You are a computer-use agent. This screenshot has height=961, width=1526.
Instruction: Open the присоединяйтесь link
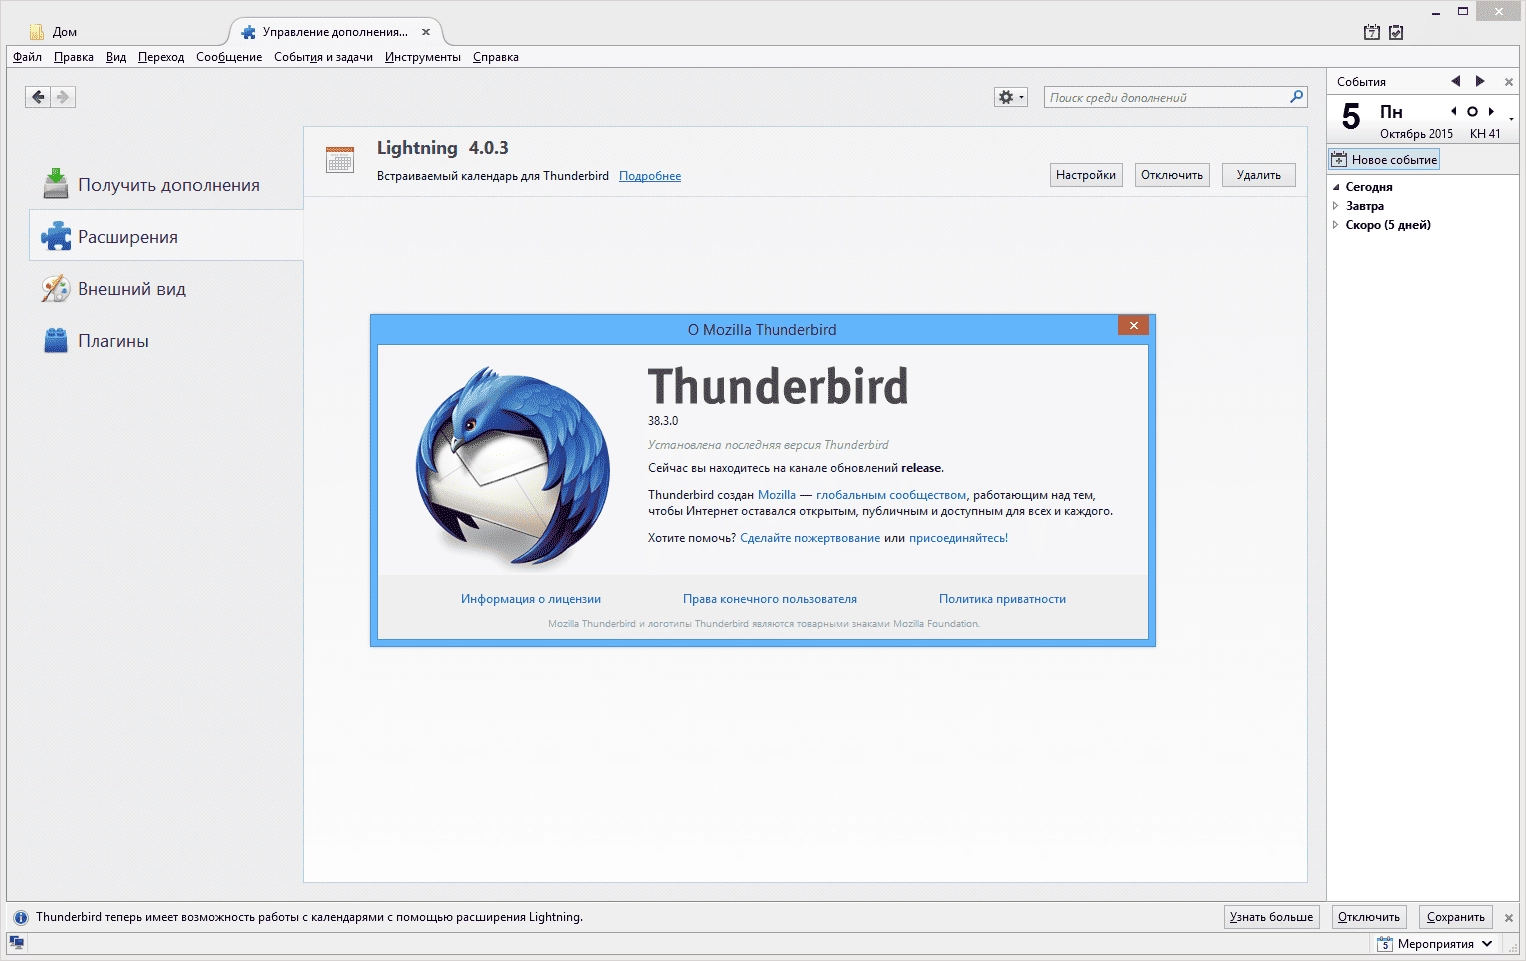[958, 538]
